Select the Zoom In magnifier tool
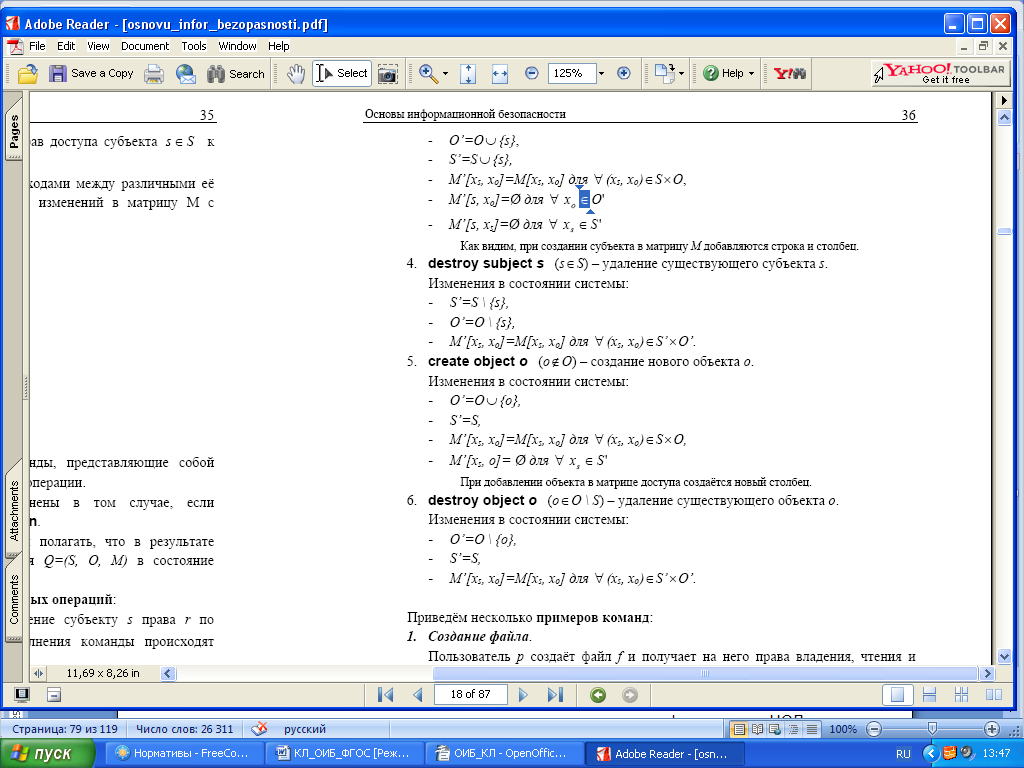 pos(428,74)
